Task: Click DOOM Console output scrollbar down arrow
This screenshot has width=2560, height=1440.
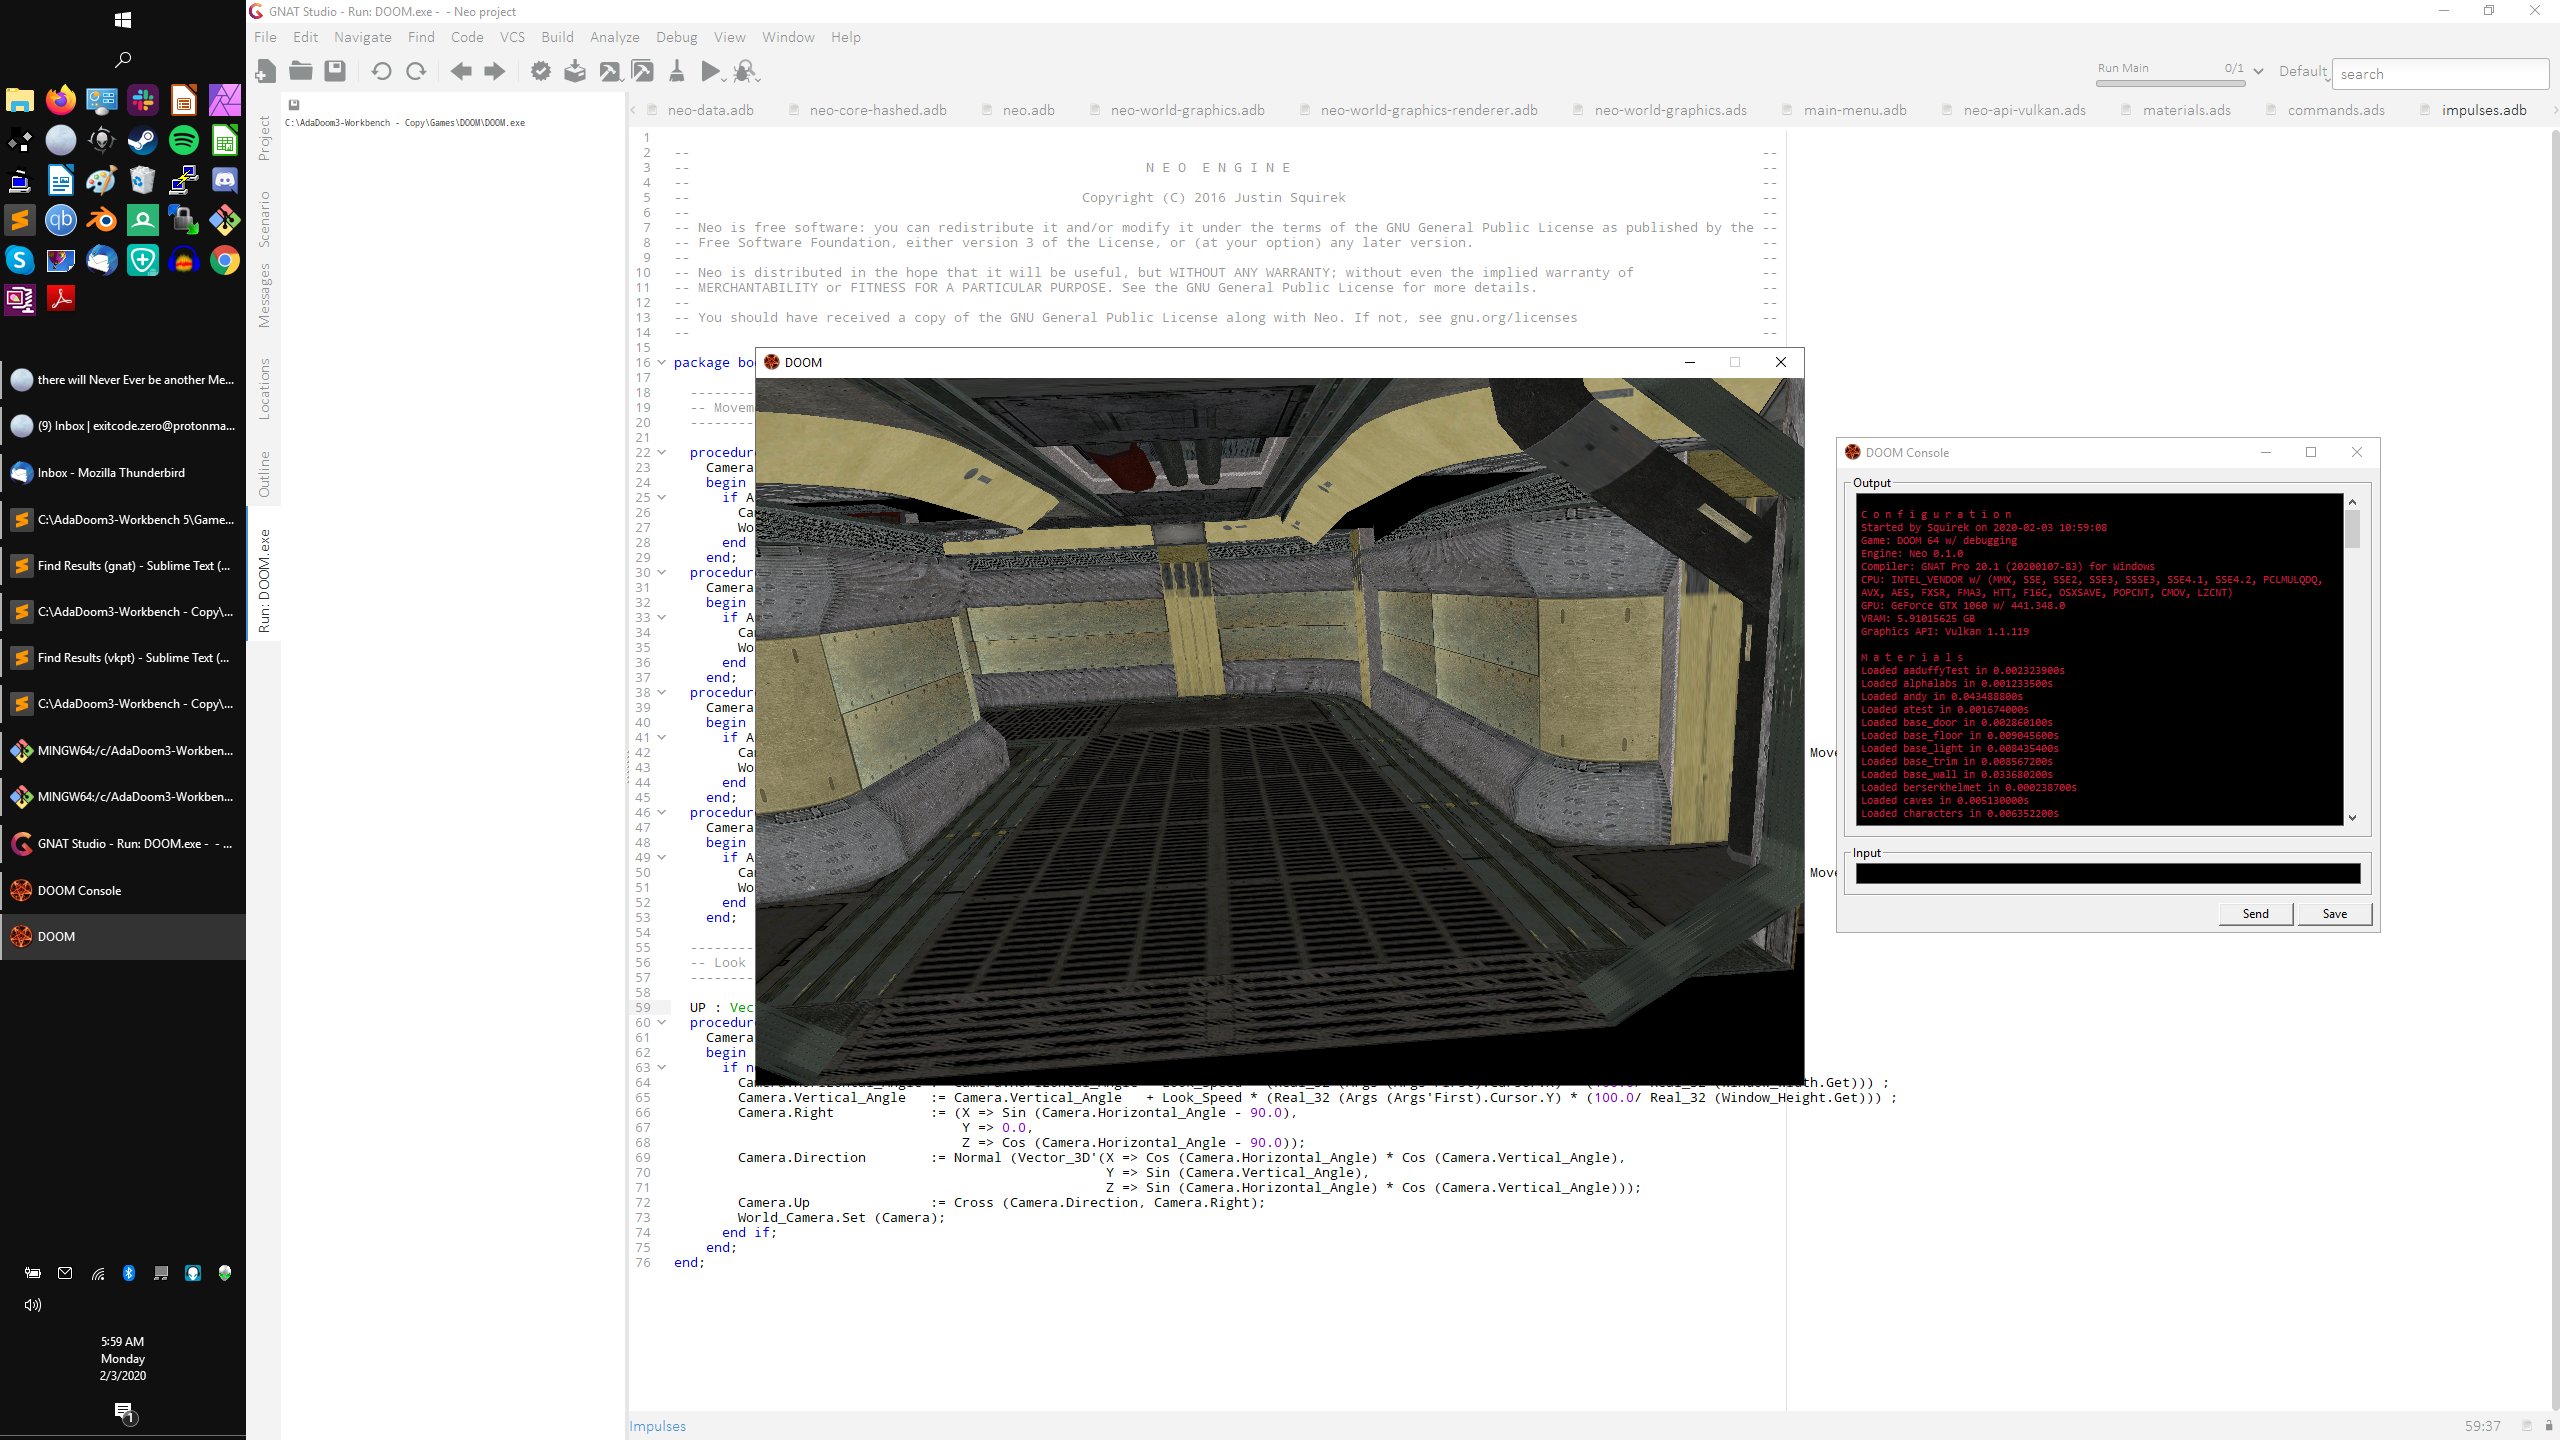Action: pyautogui.click(x=2352, y=818)
